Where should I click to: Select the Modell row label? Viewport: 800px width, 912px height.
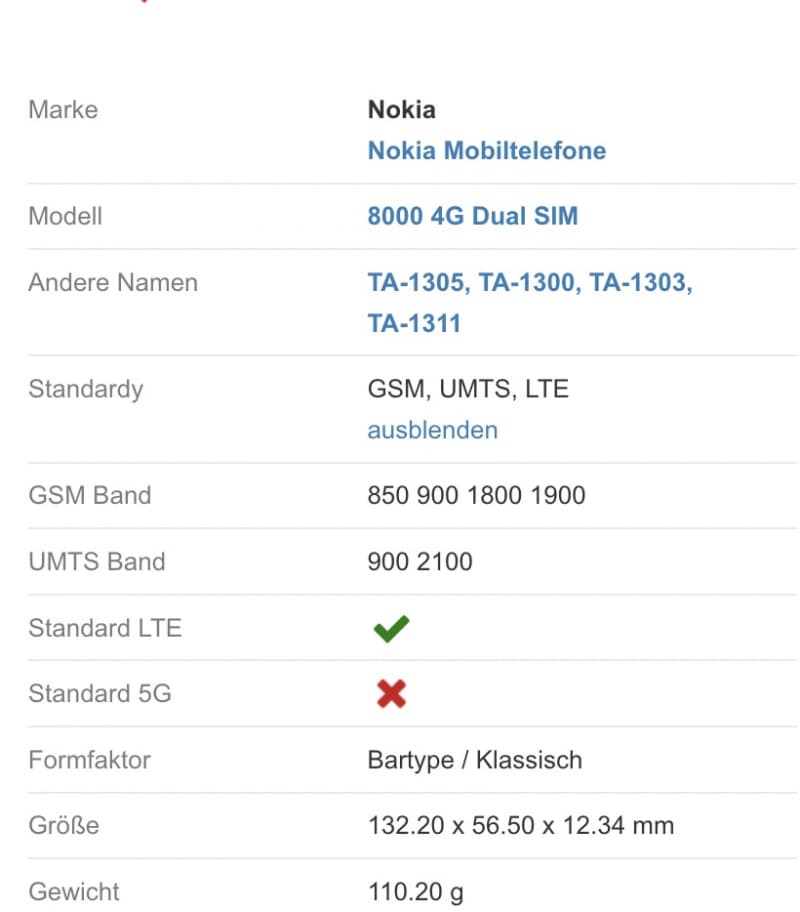tap(65, 216)
